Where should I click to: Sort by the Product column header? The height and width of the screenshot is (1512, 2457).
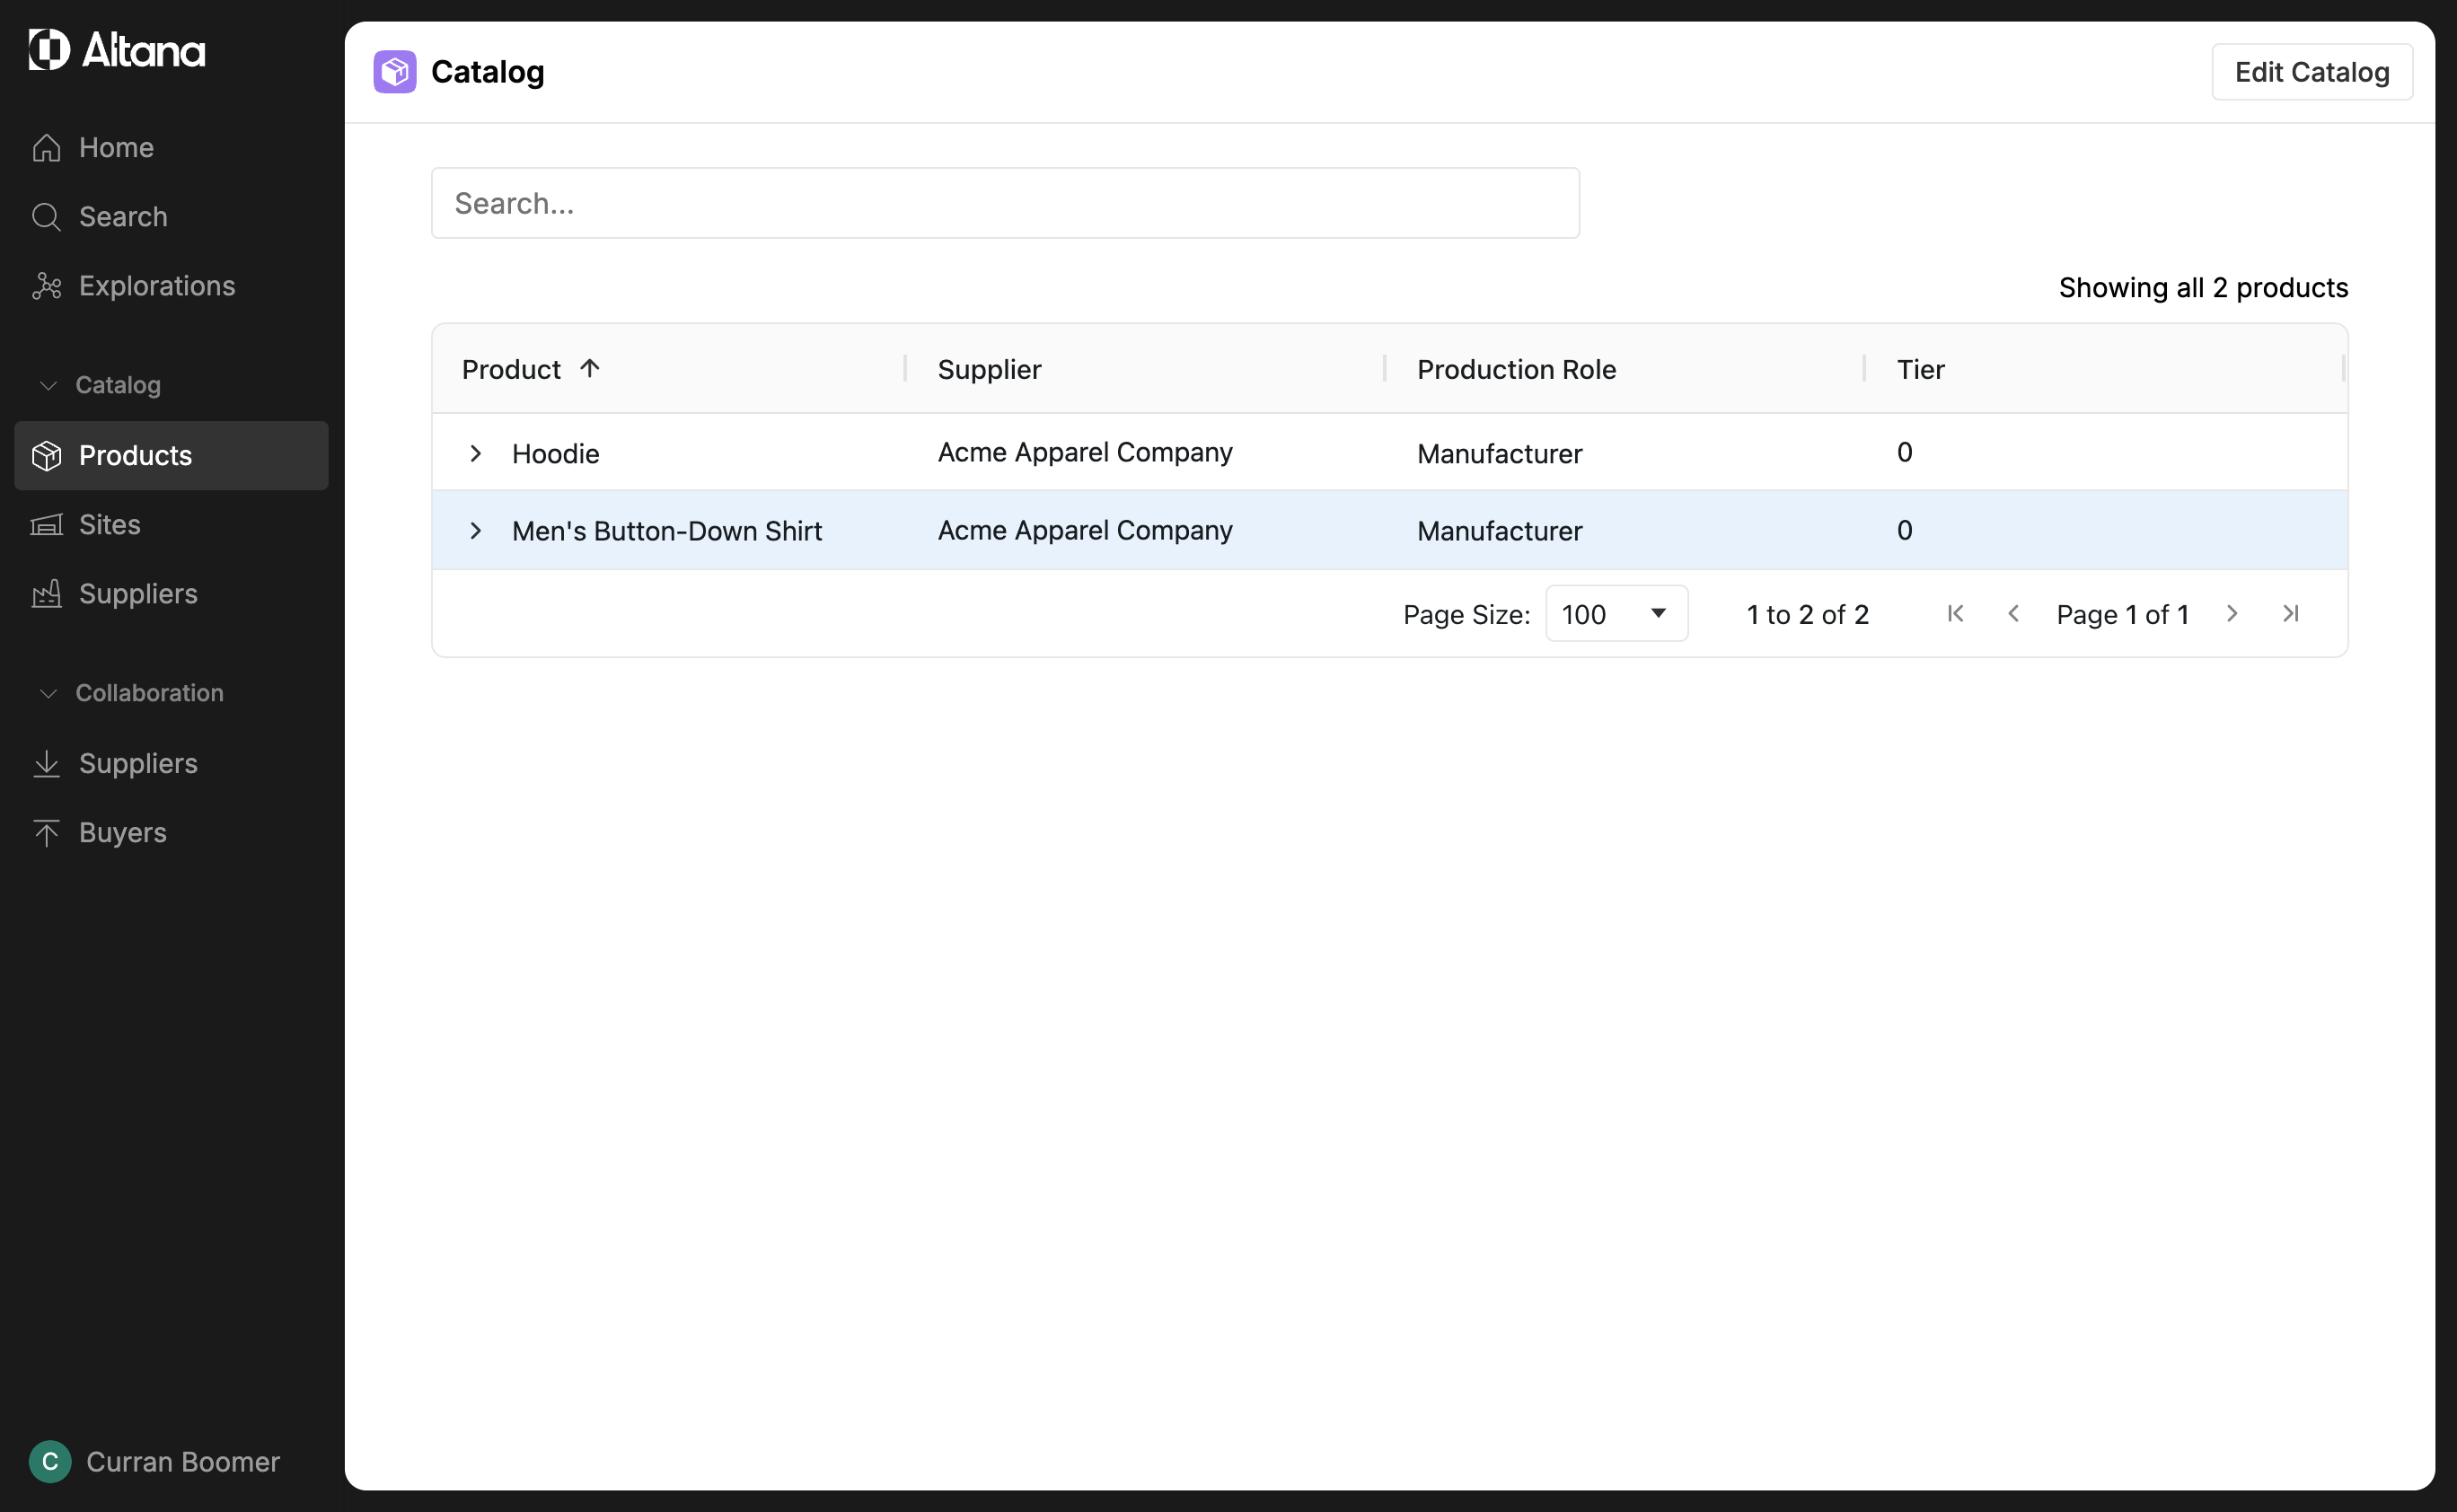512,370
